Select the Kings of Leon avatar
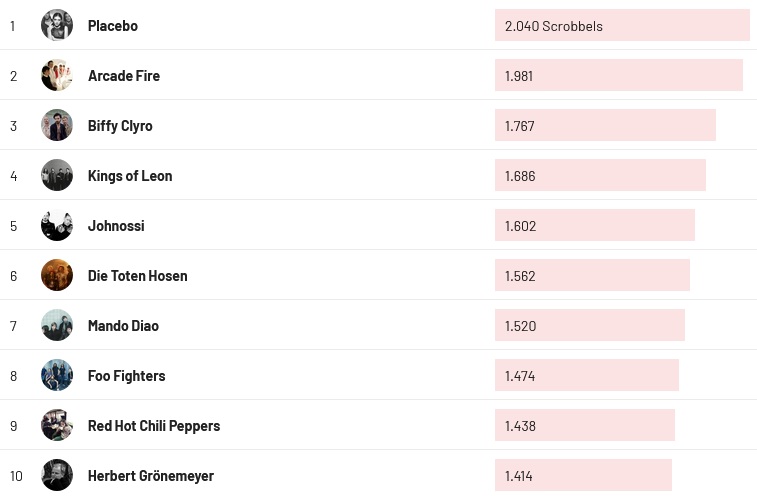 click(57, 175)
